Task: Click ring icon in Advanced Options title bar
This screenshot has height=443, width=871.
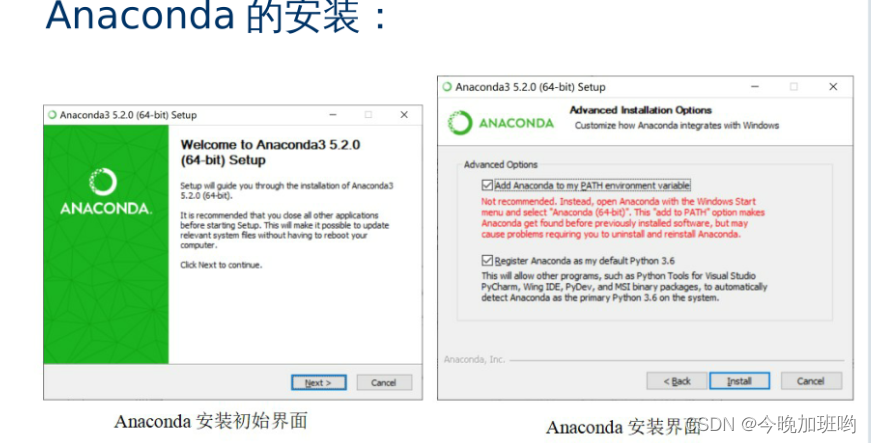Action: [447, 87]
